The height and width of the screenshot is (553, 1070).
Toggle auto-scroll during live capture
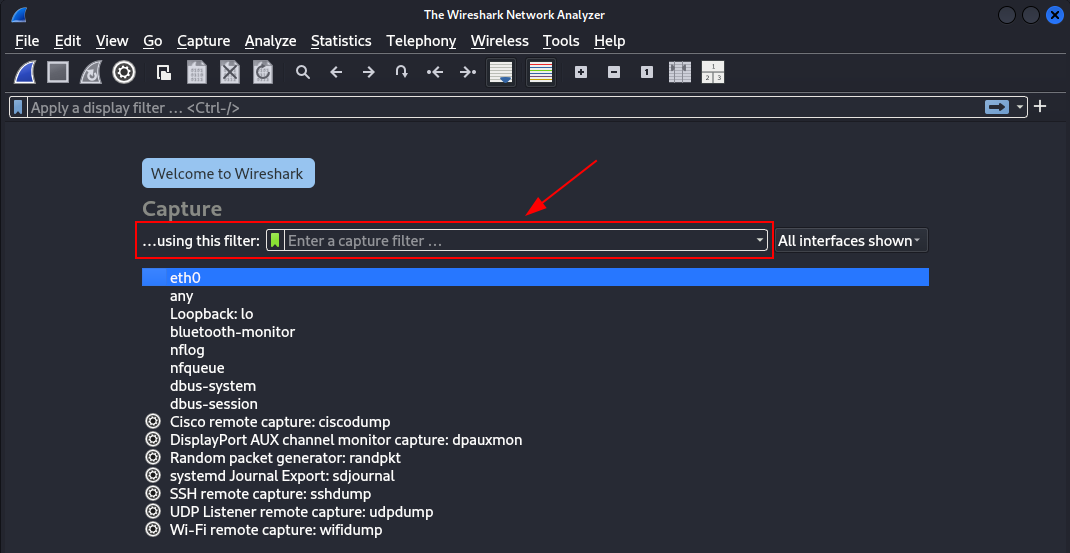[x=501, y=72]
